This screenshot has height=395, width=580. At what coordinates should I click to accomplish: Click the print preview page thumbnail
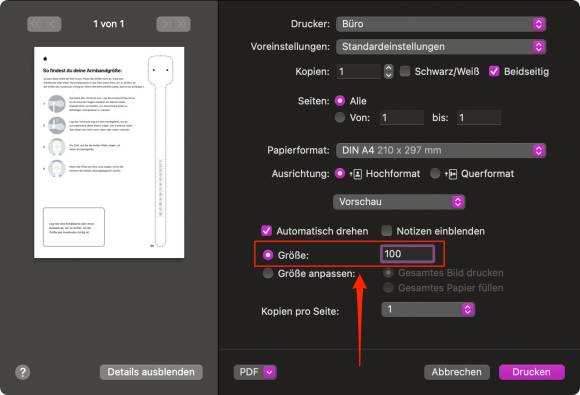109,152
